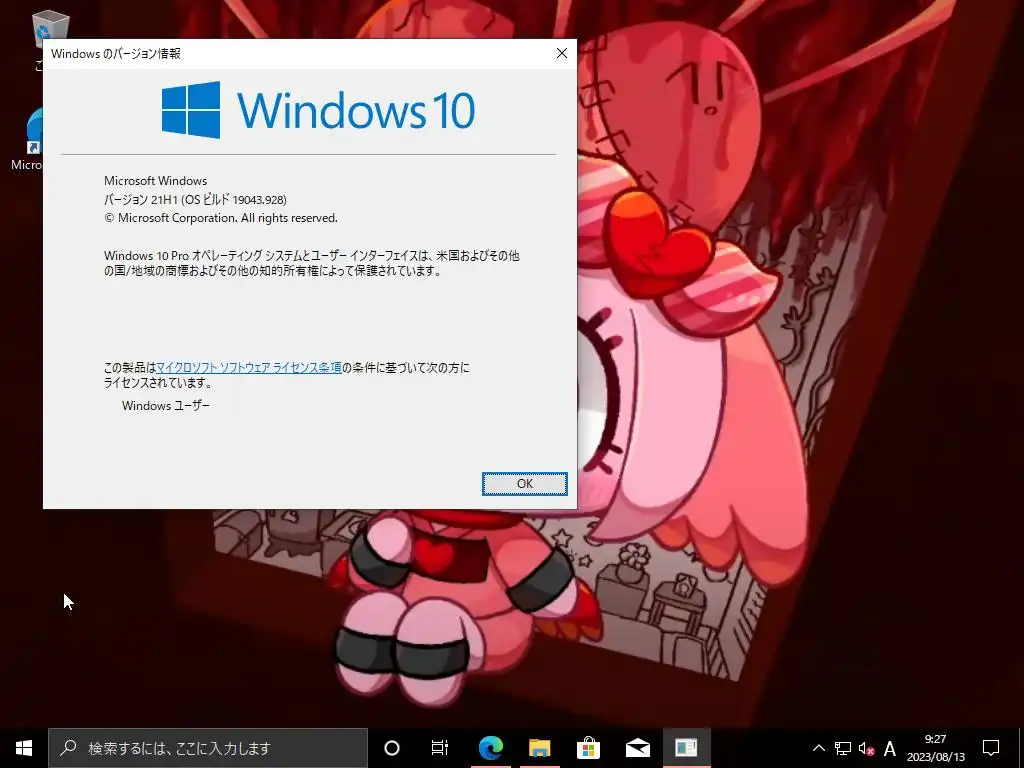Open Cortana from the taskbar circle icon
The image size is (1024, 768).
click(392, 748)
